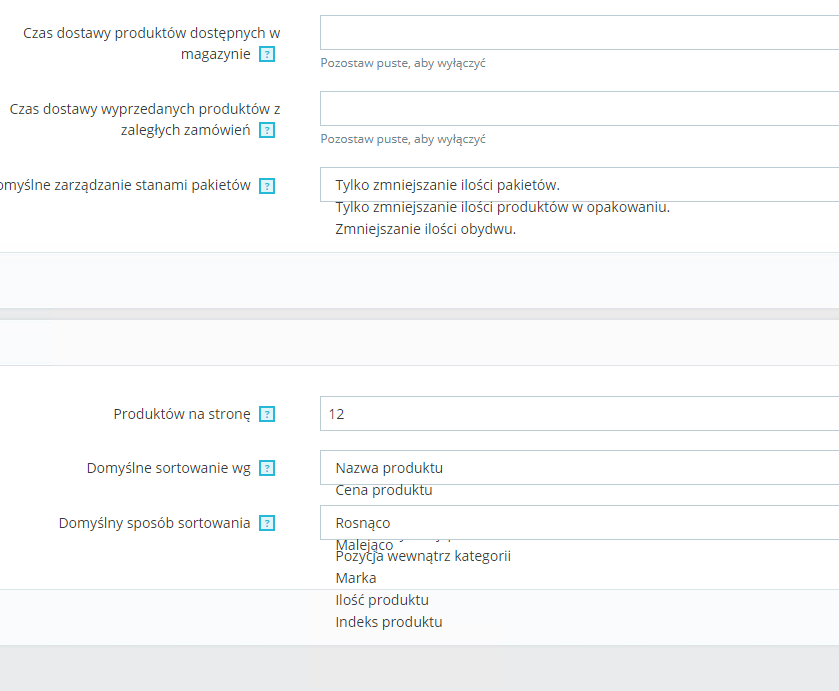Pick 'Marka' from the sort list
The image size is (839, 691).
[356, 578]
